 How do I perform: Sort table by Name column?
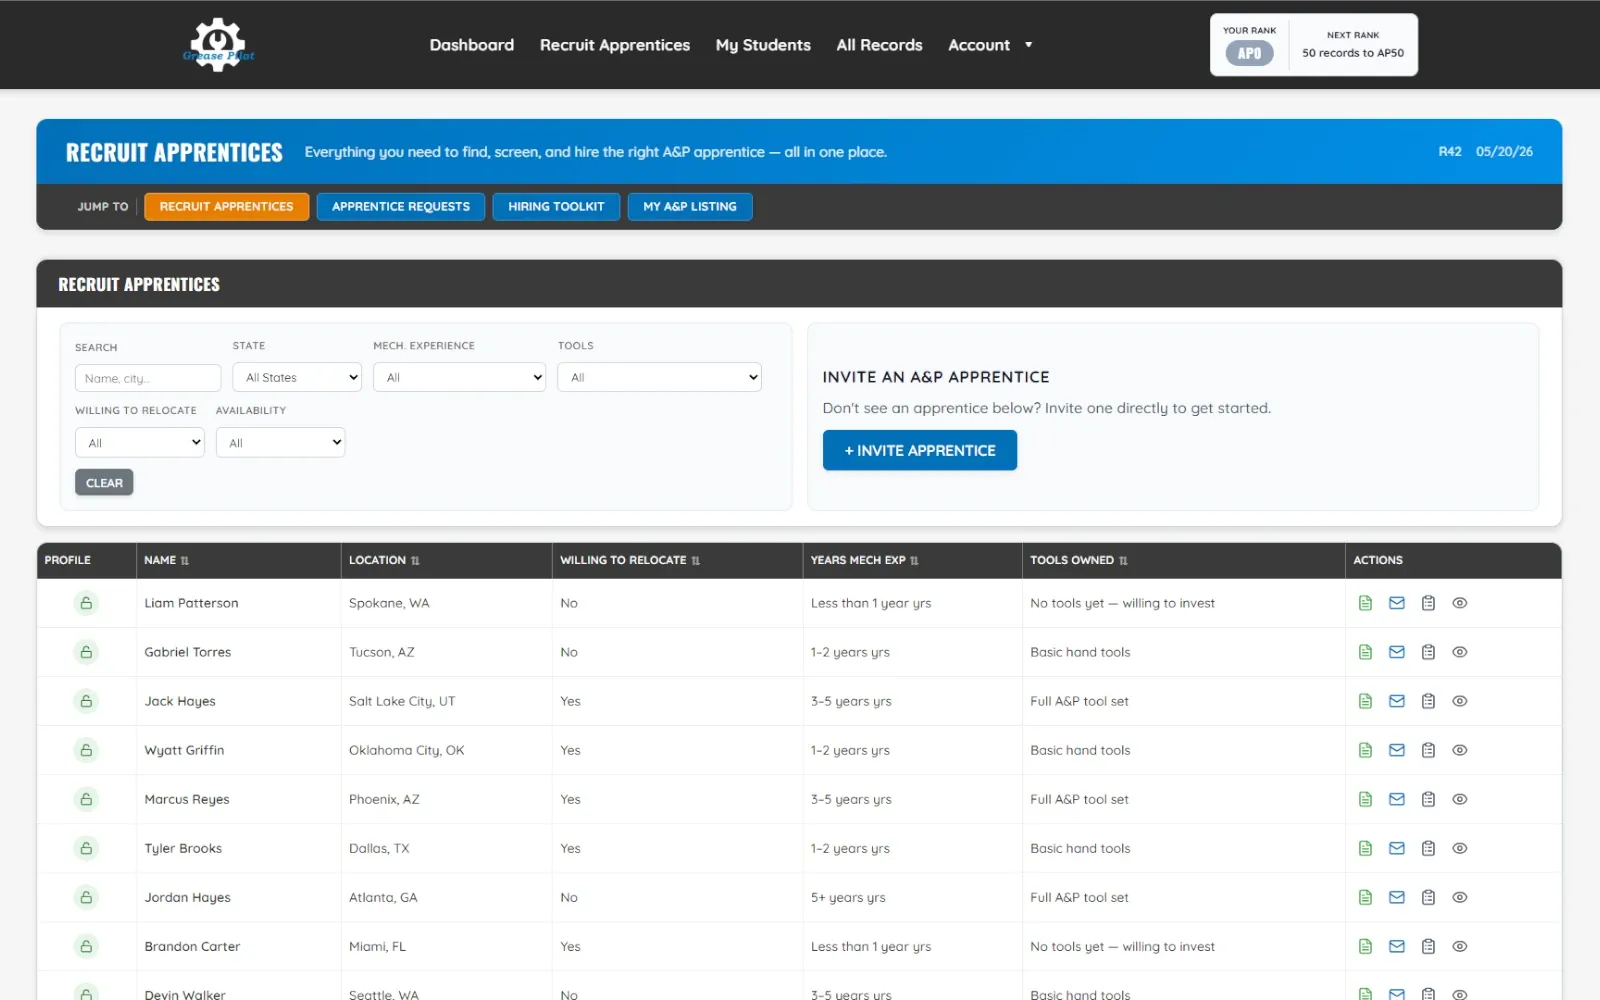(x=166, y=560)
